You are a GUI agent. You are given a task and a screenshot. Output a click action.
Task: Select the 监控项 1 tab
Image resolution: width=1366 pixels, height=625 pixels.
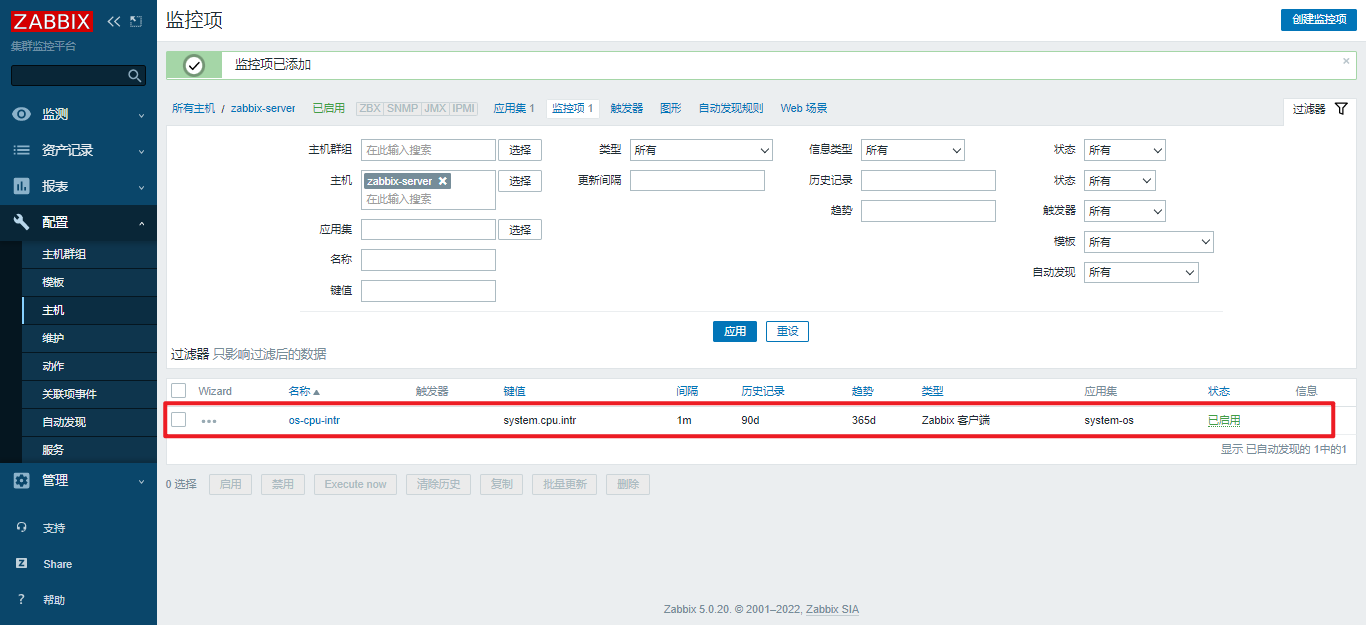point(573,108)
